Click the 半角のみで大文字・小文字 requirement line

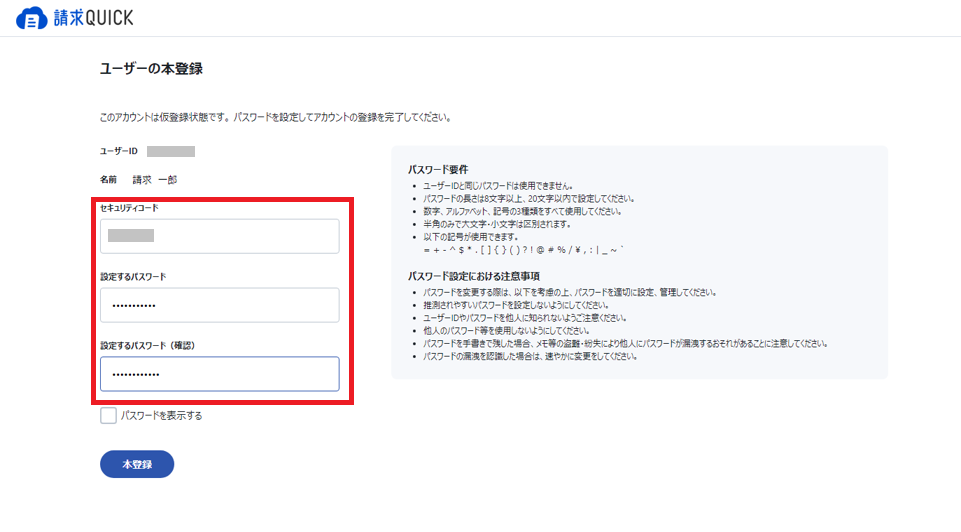(498, 224)
